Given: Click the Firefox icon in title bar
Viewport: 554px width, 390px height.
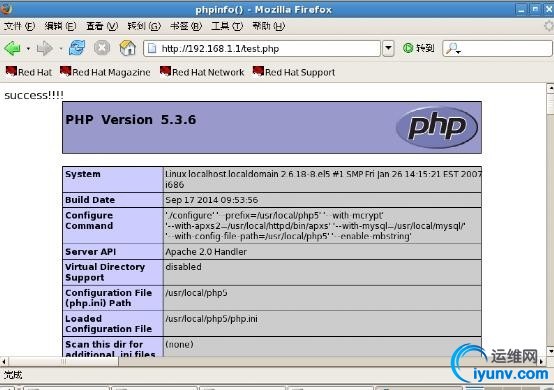Looking at the screenshot, I should (x=5, y=8).
